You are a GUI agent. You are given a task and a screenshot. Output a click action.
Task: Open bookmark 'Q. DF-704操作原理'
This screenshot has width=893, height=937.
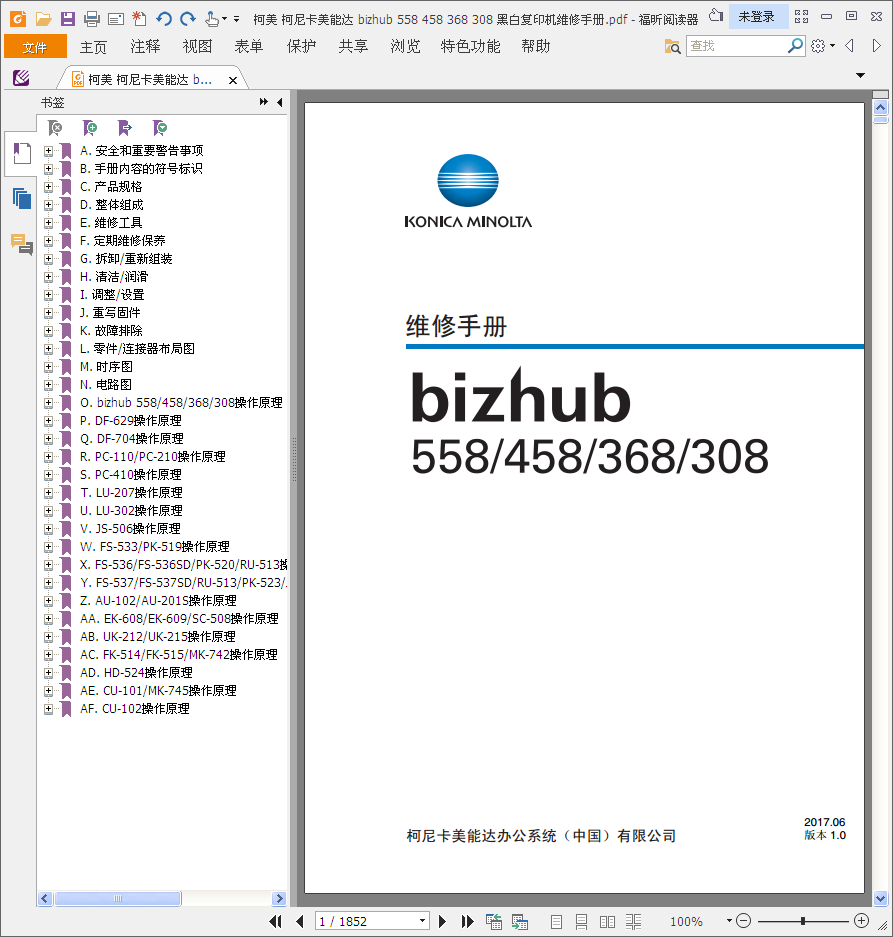click(x=132, y=439)
